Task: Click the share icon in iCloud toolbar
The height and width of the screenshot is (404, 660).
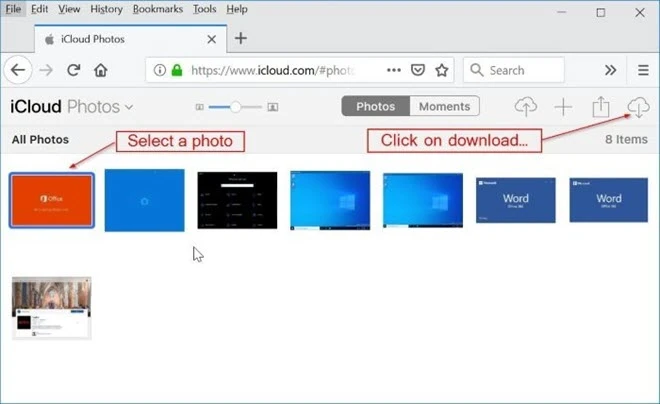Action: click(600, 106)
